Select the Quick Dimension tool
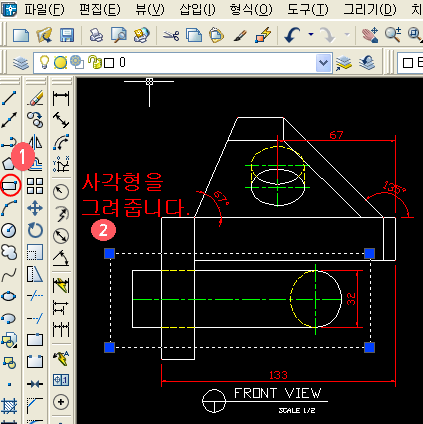The image size is (423, 424). click(x=61, y=286)
